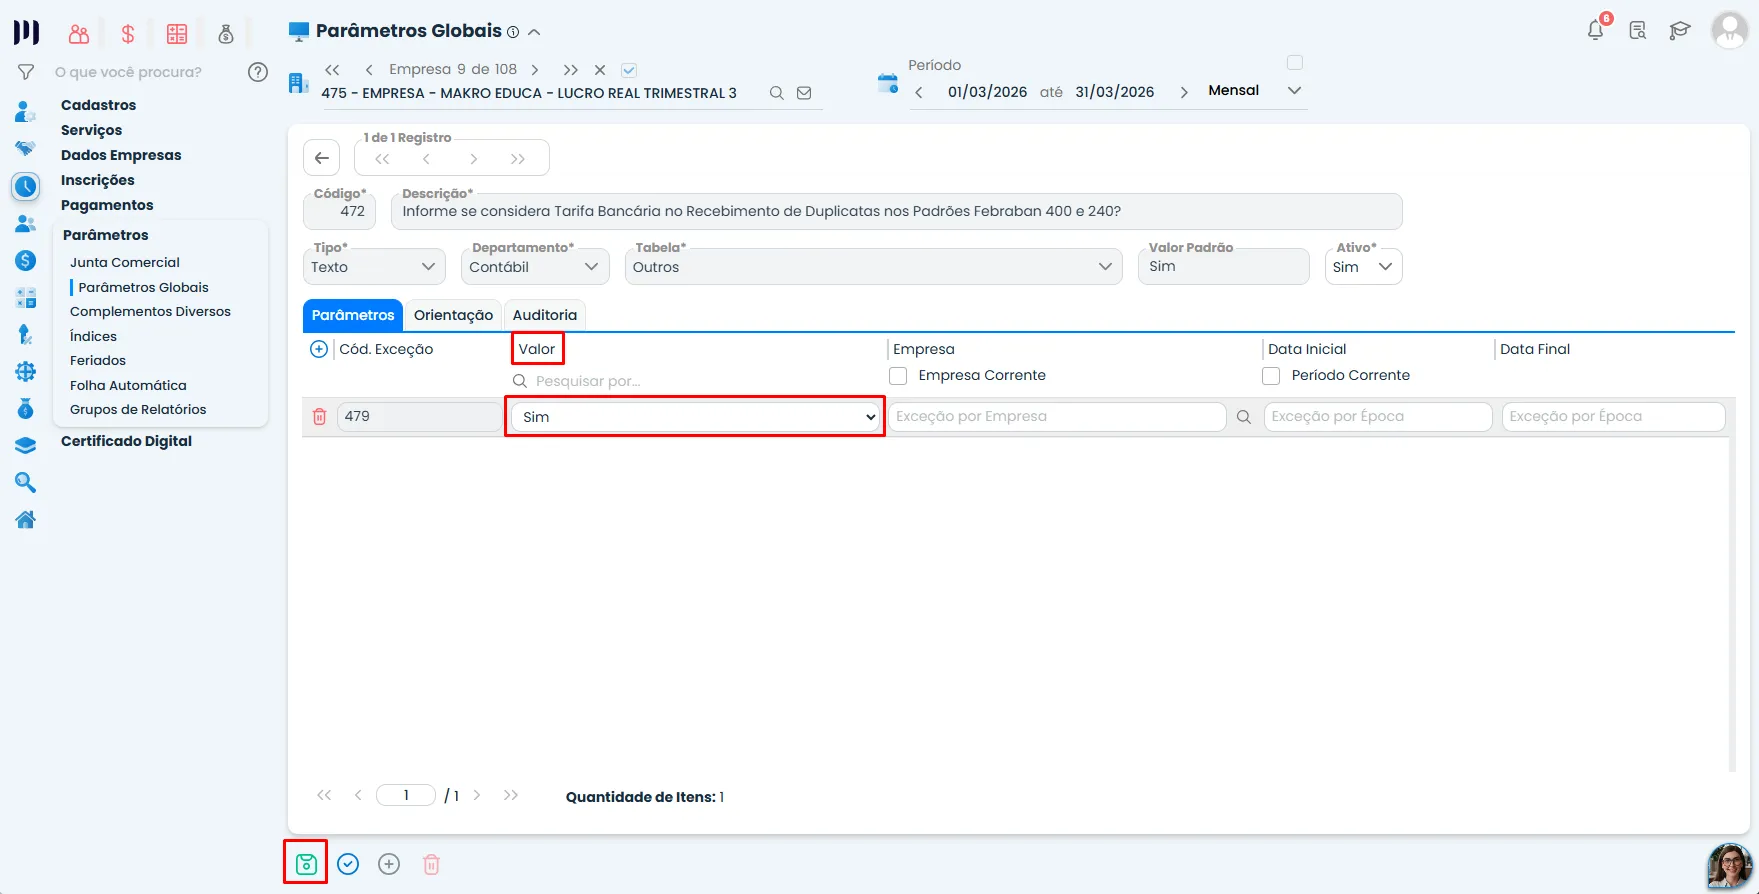Add new exception with plus icon

coord(319,349)
